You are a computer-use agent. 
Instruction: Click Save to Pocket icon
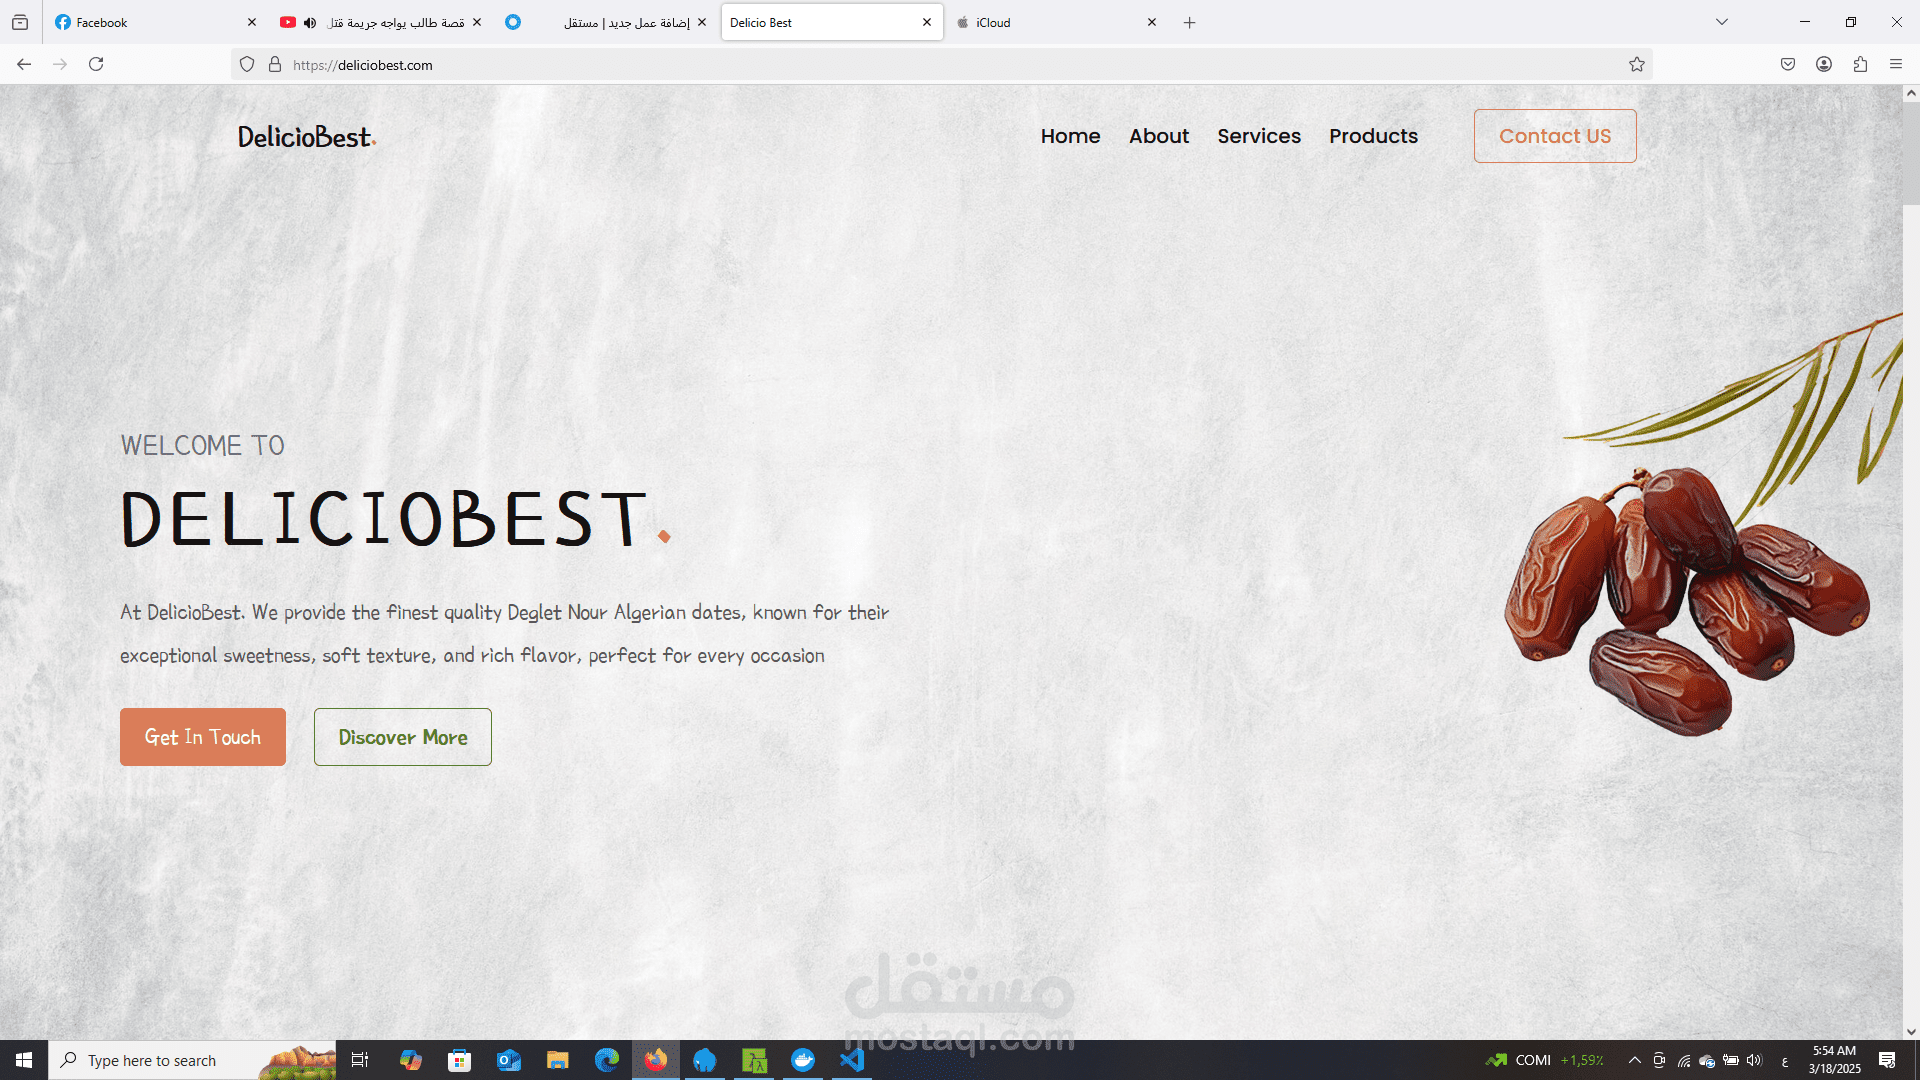point(1788,65)
